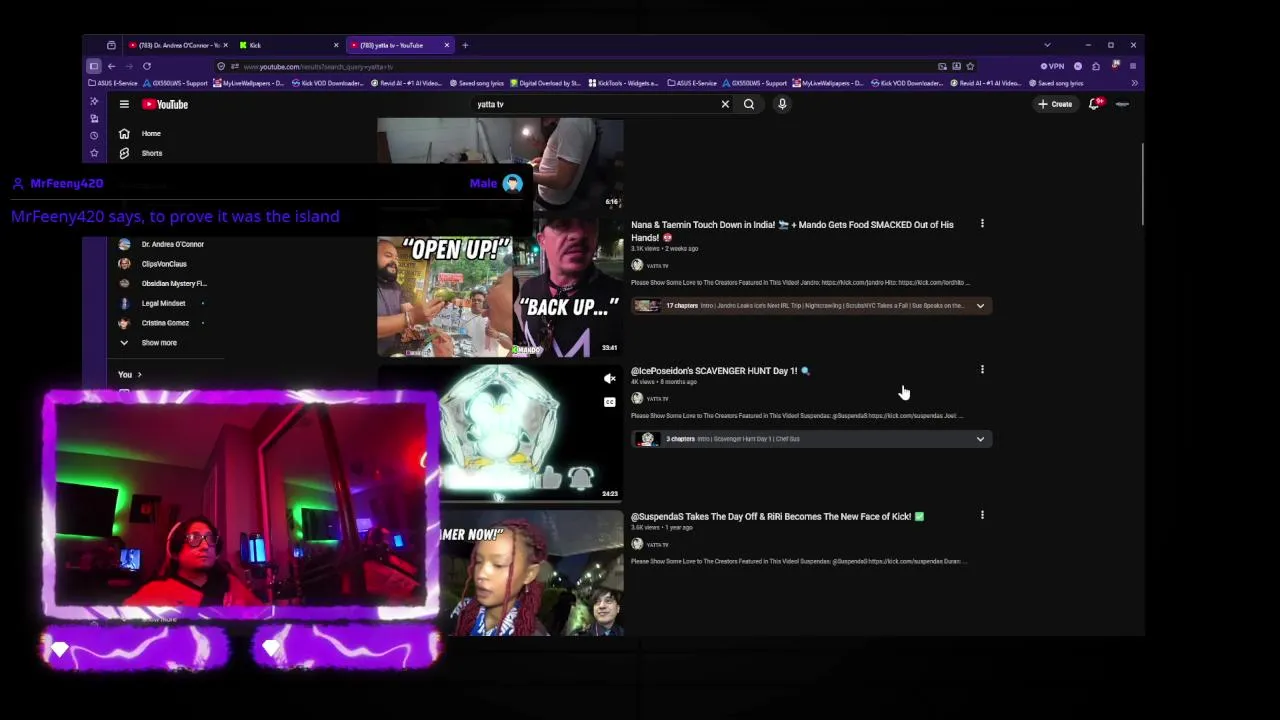Click the YouTube logo
The height and width of the screenshot is (720, 1280).
(x=165, y=104)
